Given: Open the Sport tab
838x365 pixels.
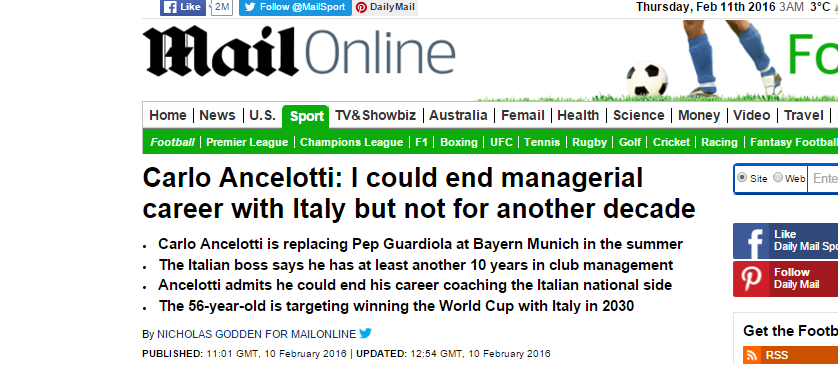Looking at the screenshot, I should tap(306, 117).
